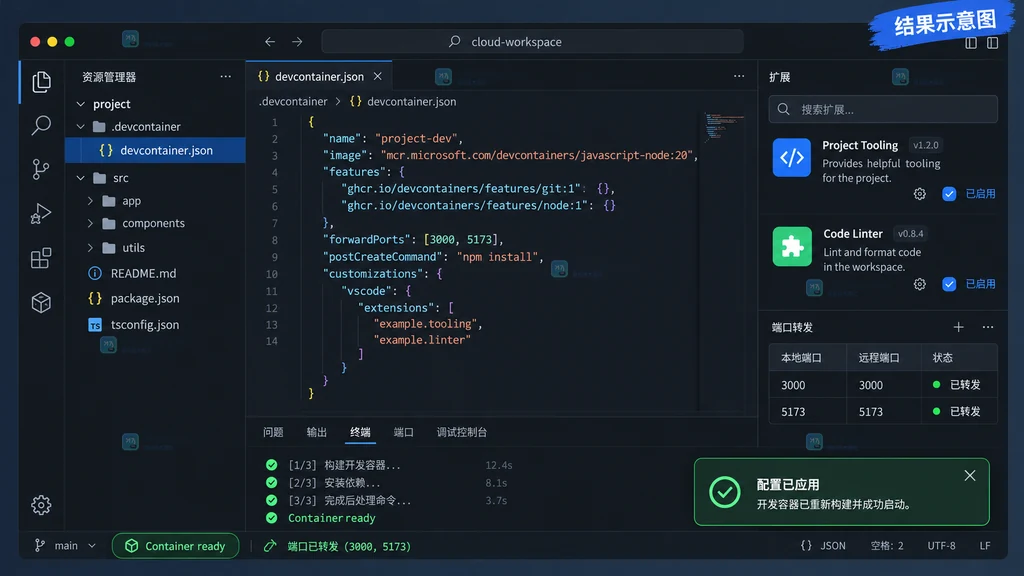Click the minimap preview in editor
1024x576 pixels.
pyautogui.click(x=724, y=127)
